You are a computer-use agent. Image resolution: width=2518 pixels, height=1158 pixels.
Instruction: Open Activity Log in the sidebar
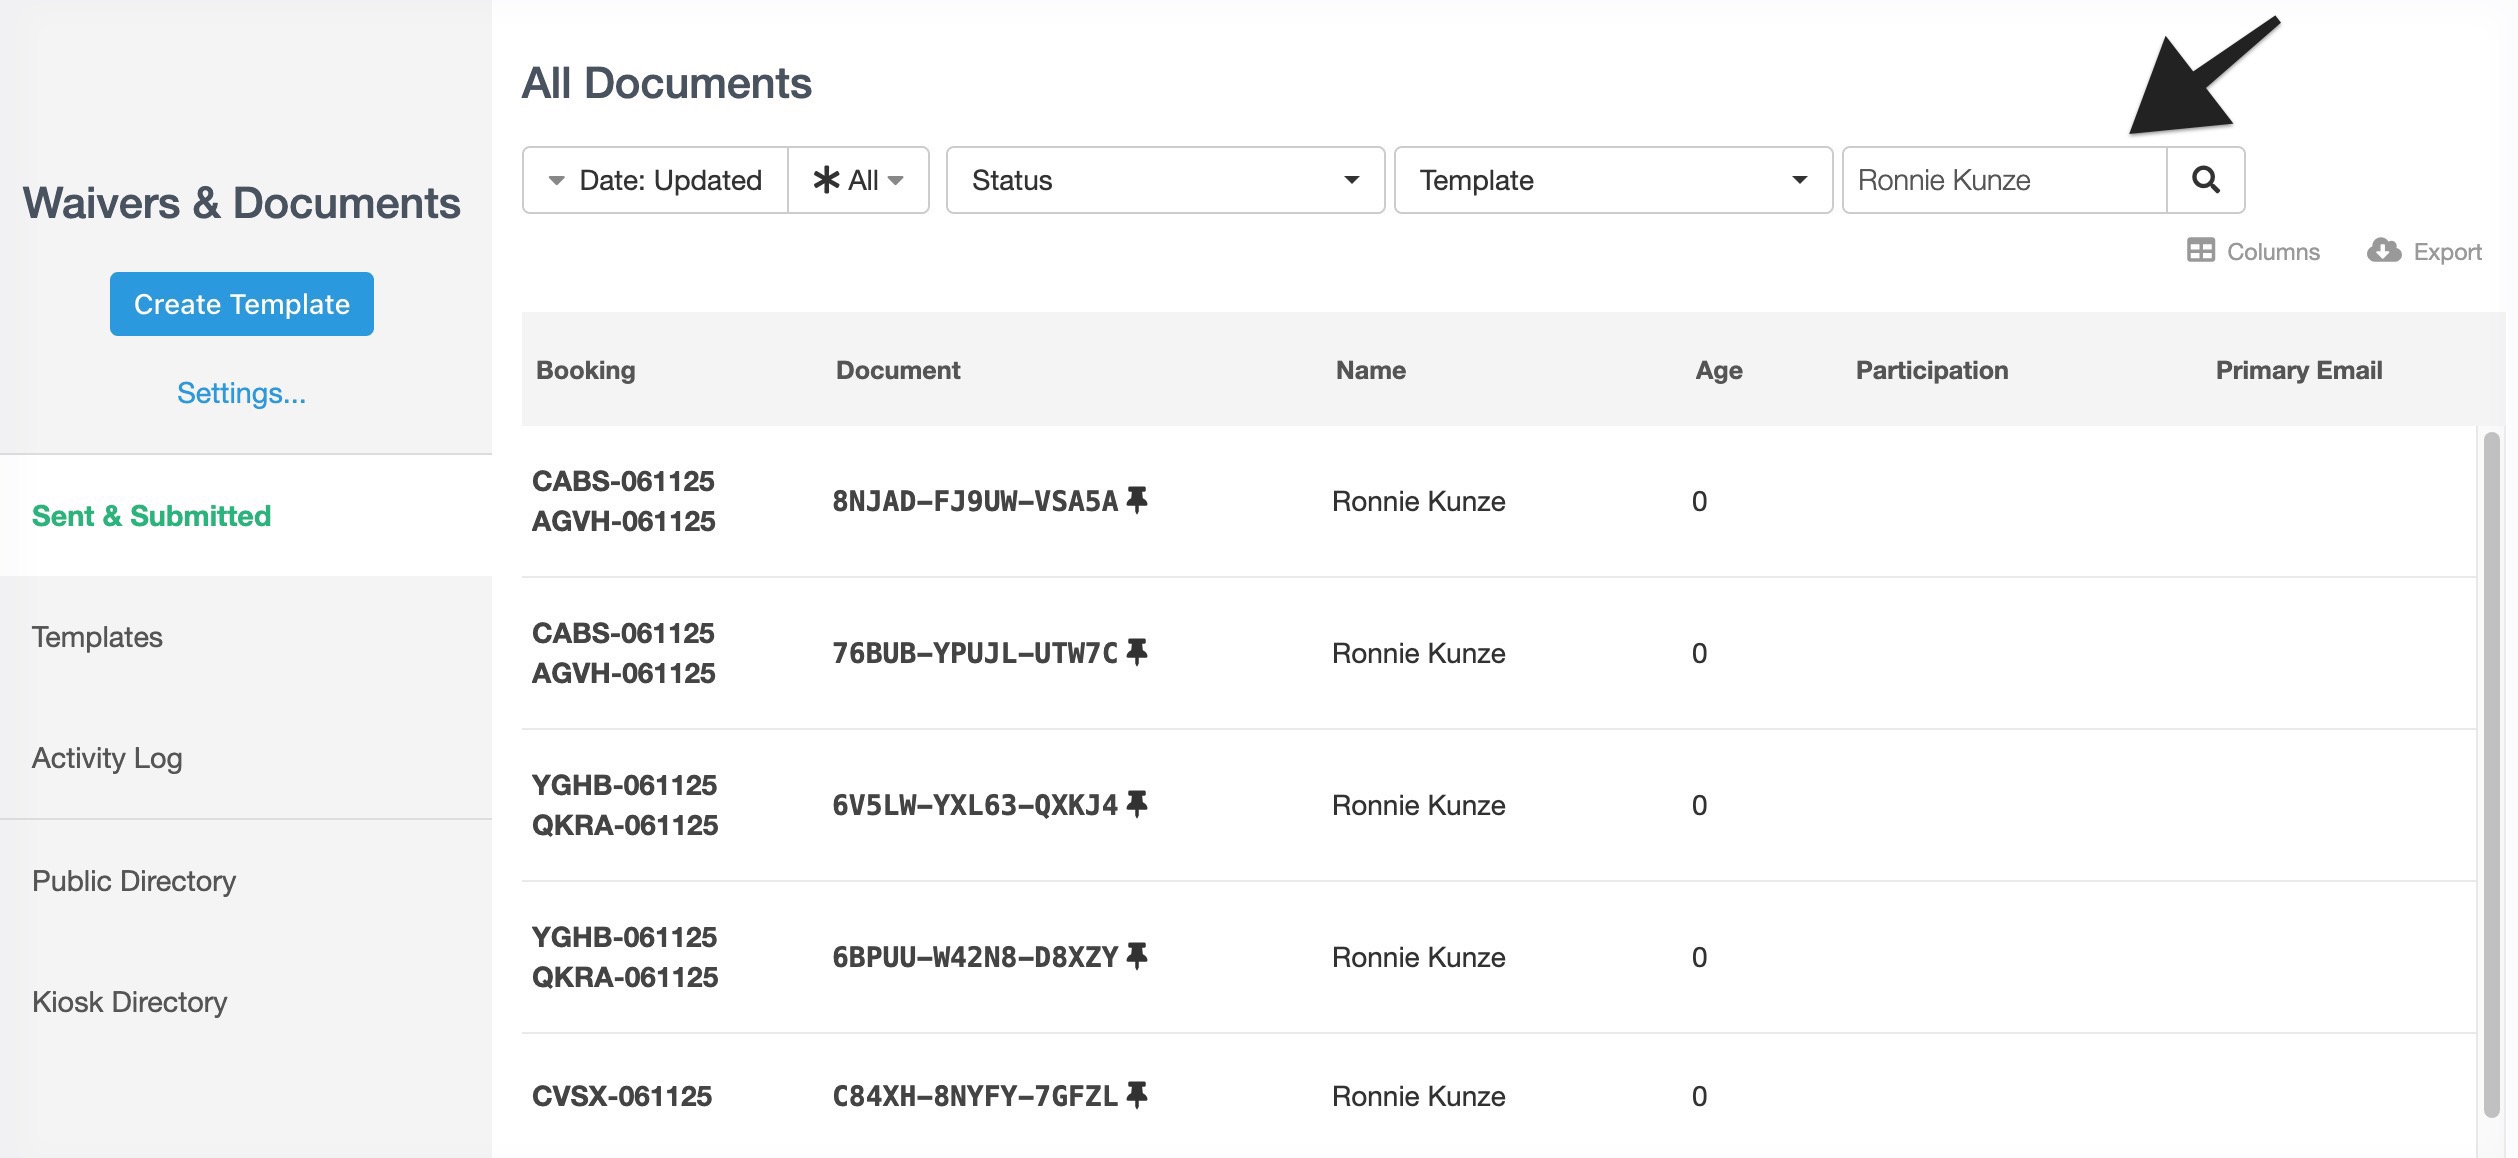[107, 758]
